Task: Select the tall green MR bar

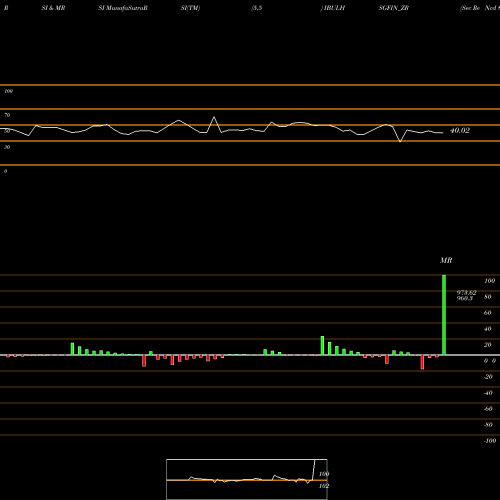Action: (444, 315)
